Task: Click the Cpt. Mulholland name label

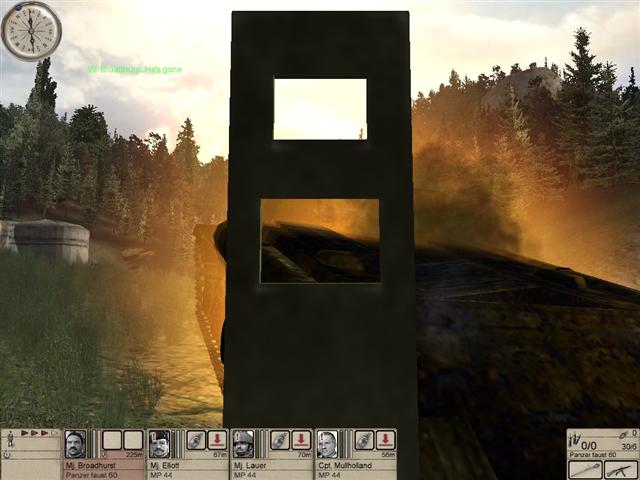Action: pyautogui.click(x=345, y=466)
